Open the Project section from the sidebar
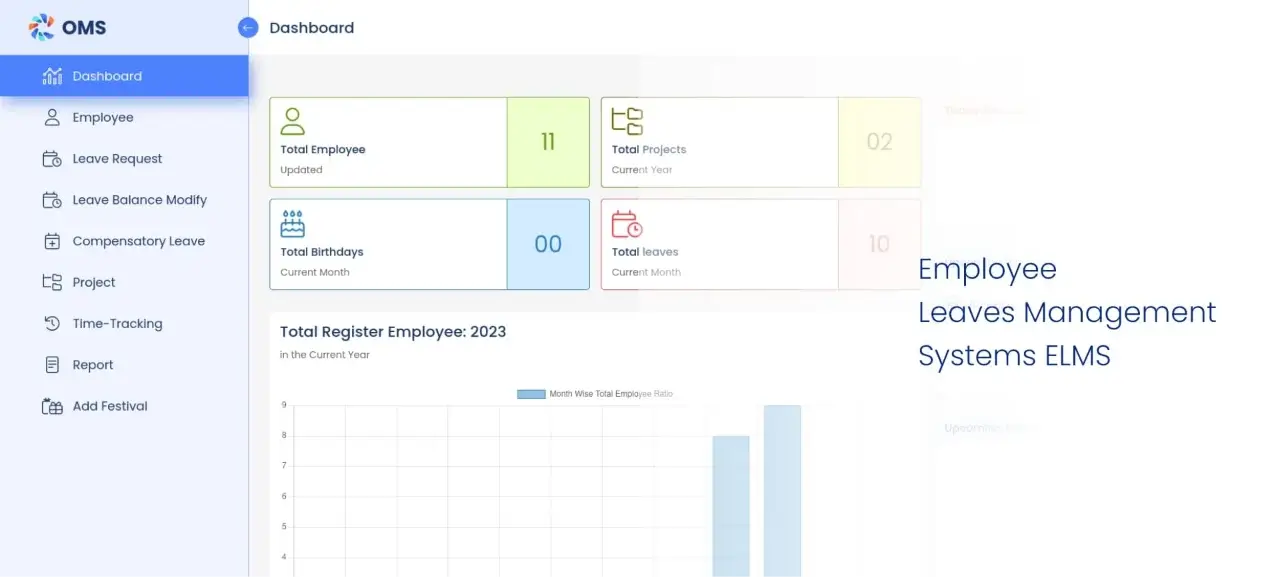This screenshot has height=577, width=1276. tap(92, 282)
